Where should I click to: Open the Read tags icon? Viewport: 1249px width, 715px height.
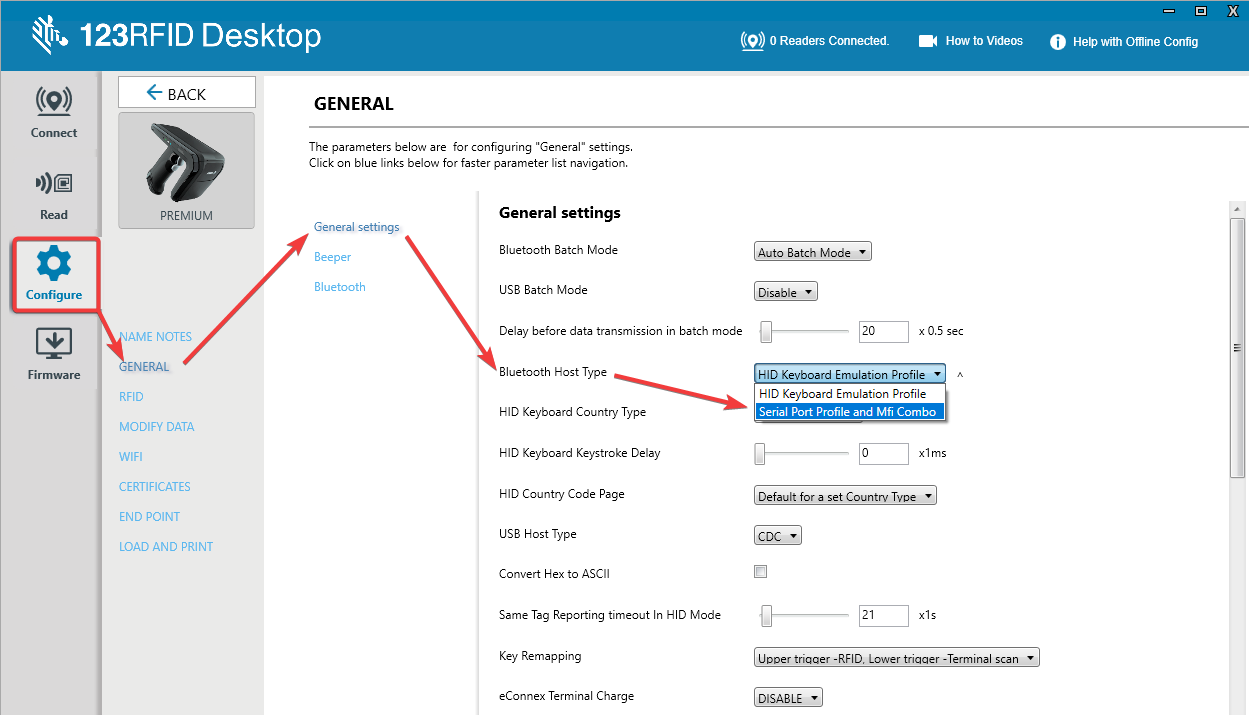(x=53, y=184)
